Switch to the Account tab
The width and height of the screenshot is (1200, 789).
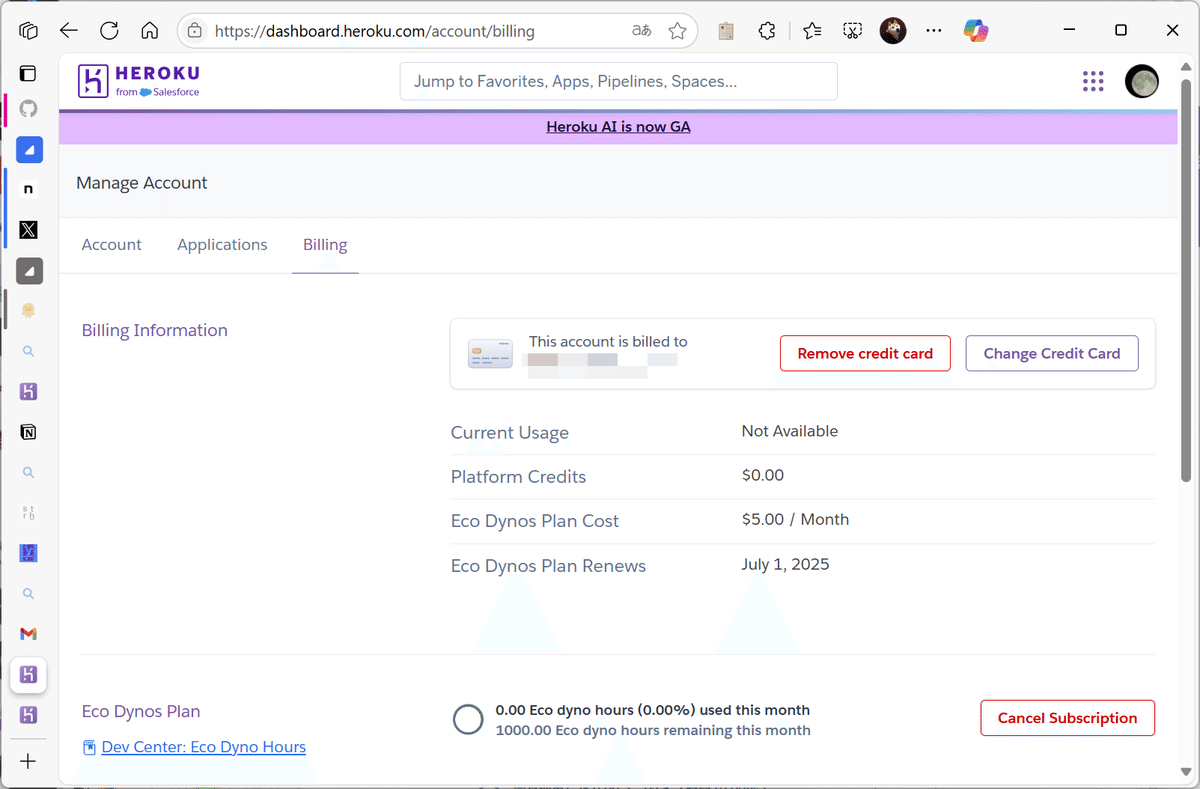[112, 245]
